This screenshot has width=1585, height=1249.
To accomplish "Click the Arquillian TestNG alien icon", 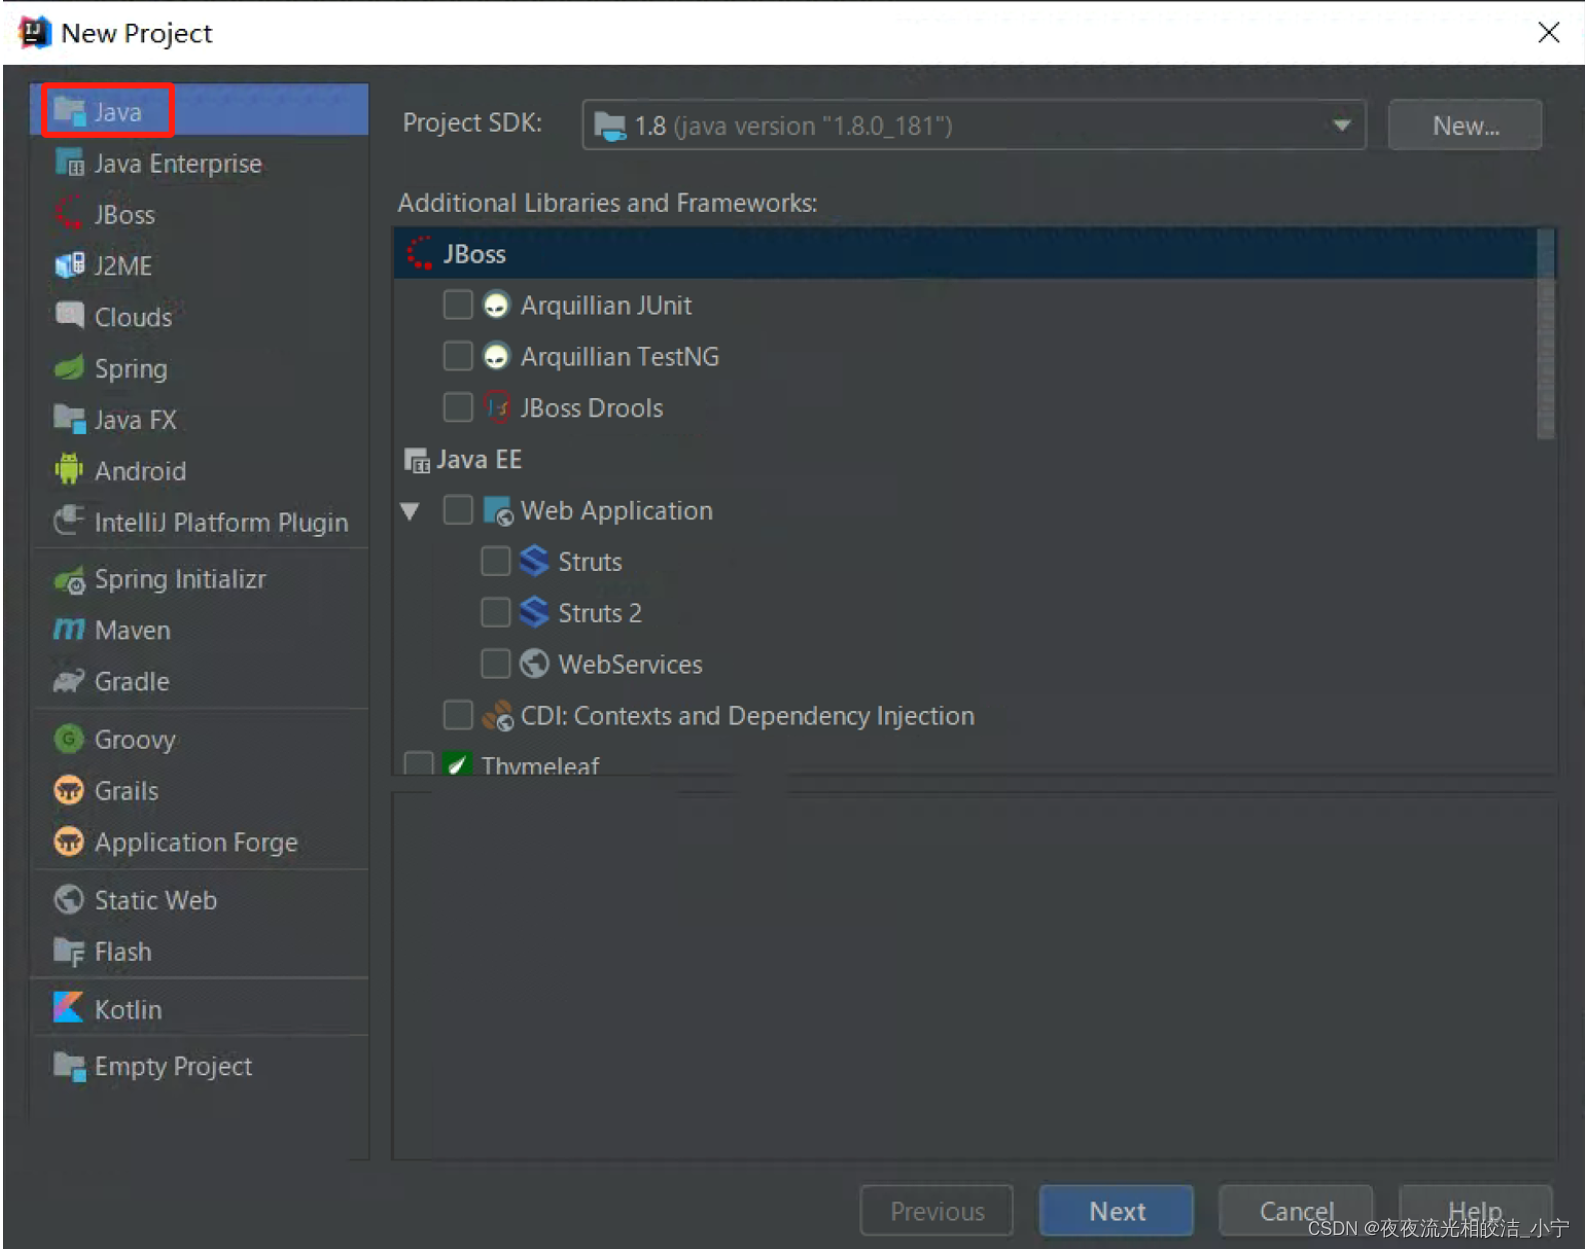I will (496, 355).
